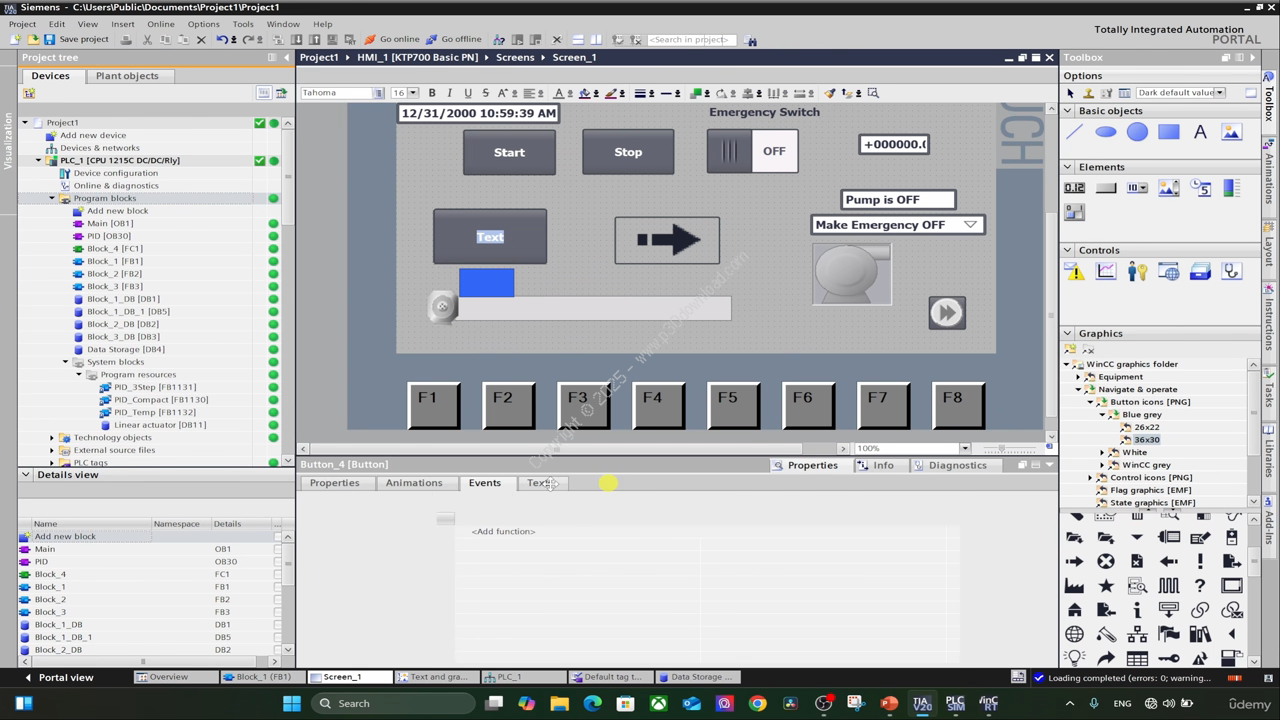
Task: Collapse the System blocks tree node
Action: click(x=66, y=362)
